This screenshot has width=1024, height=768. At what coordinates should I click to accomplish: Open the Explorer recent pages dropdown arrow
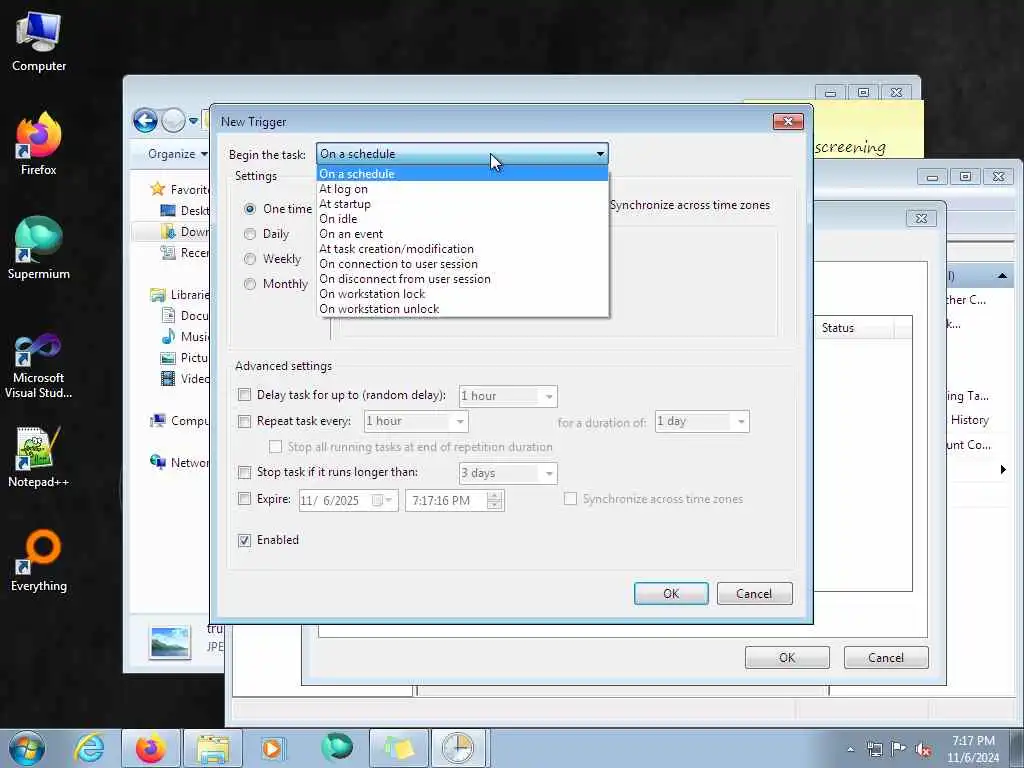[x=193, y=121]
